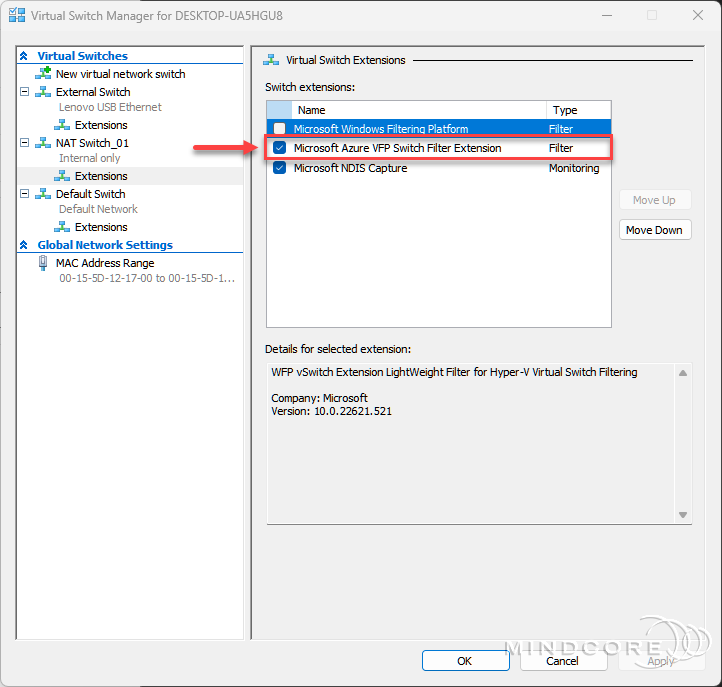
Task: Collapse the Default Switch tree node
Action: coord(24,194)
